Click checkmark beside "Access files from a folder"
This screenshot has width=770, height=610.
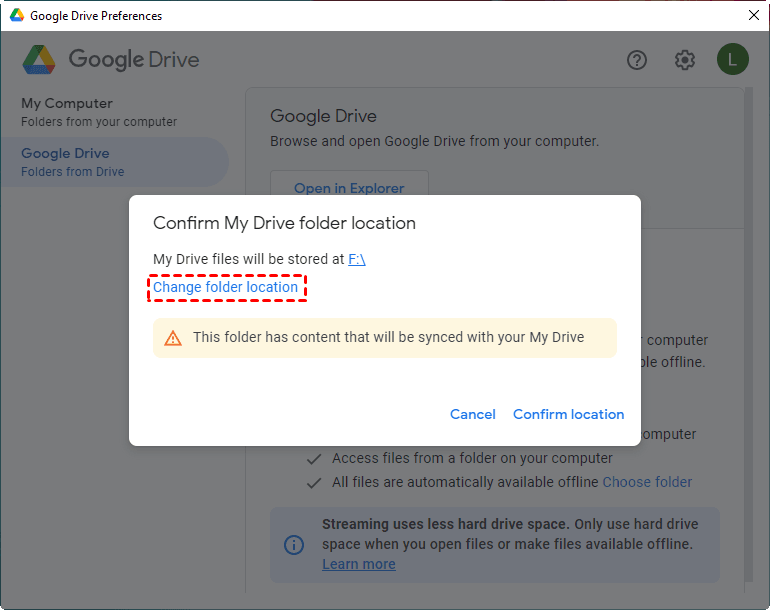314,458
